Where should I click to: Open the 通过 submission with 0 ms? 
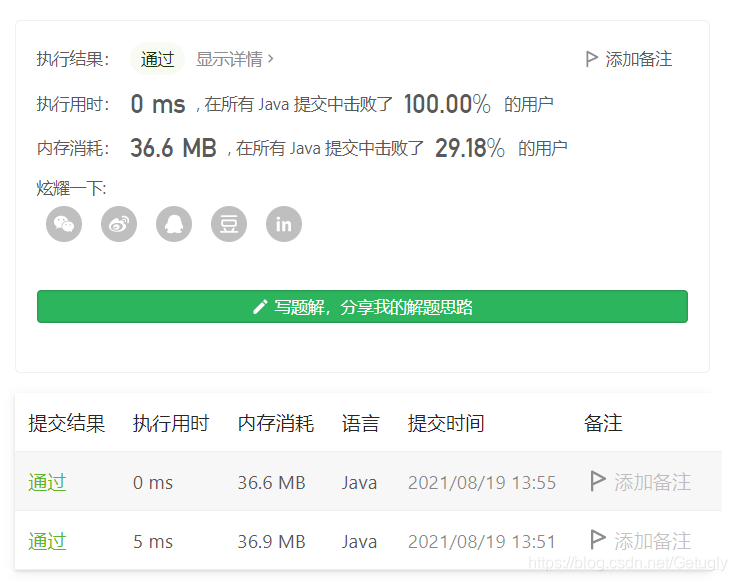click(47, 482)
